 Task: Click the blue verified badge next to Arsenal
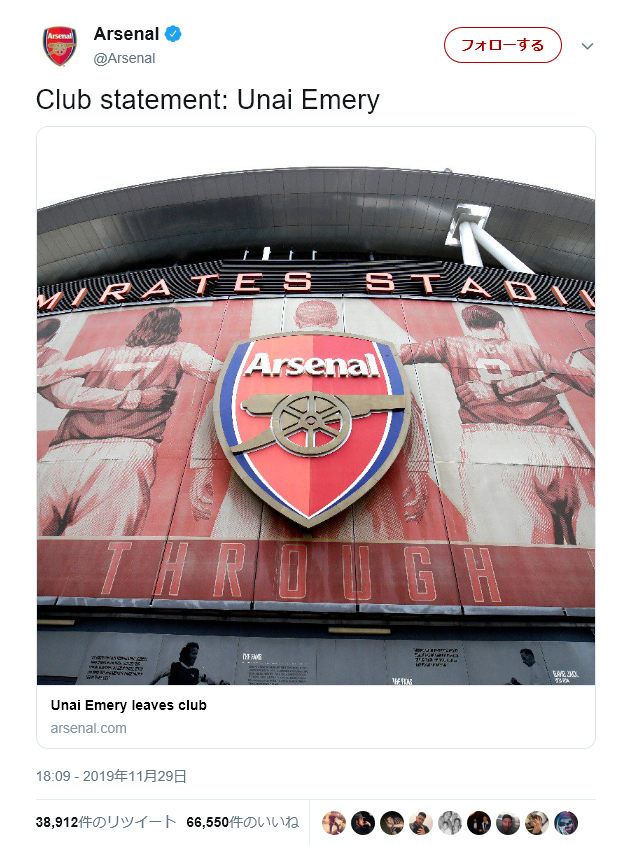tap(172, 34)
